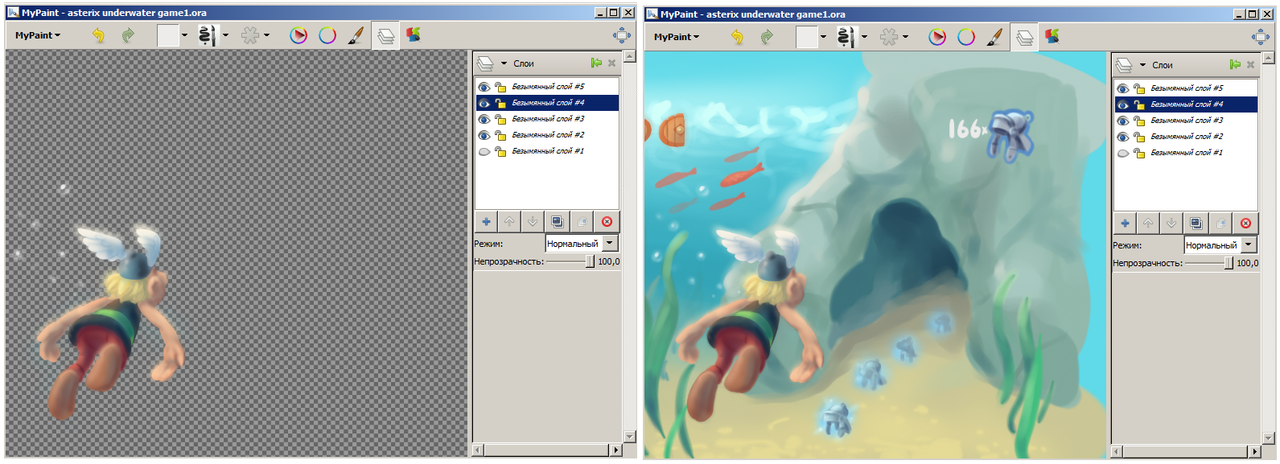This screenshot has width=1280, height=464.
Task: Detach Layers panel via green arrow, right window
Action: pos(1235,63)
